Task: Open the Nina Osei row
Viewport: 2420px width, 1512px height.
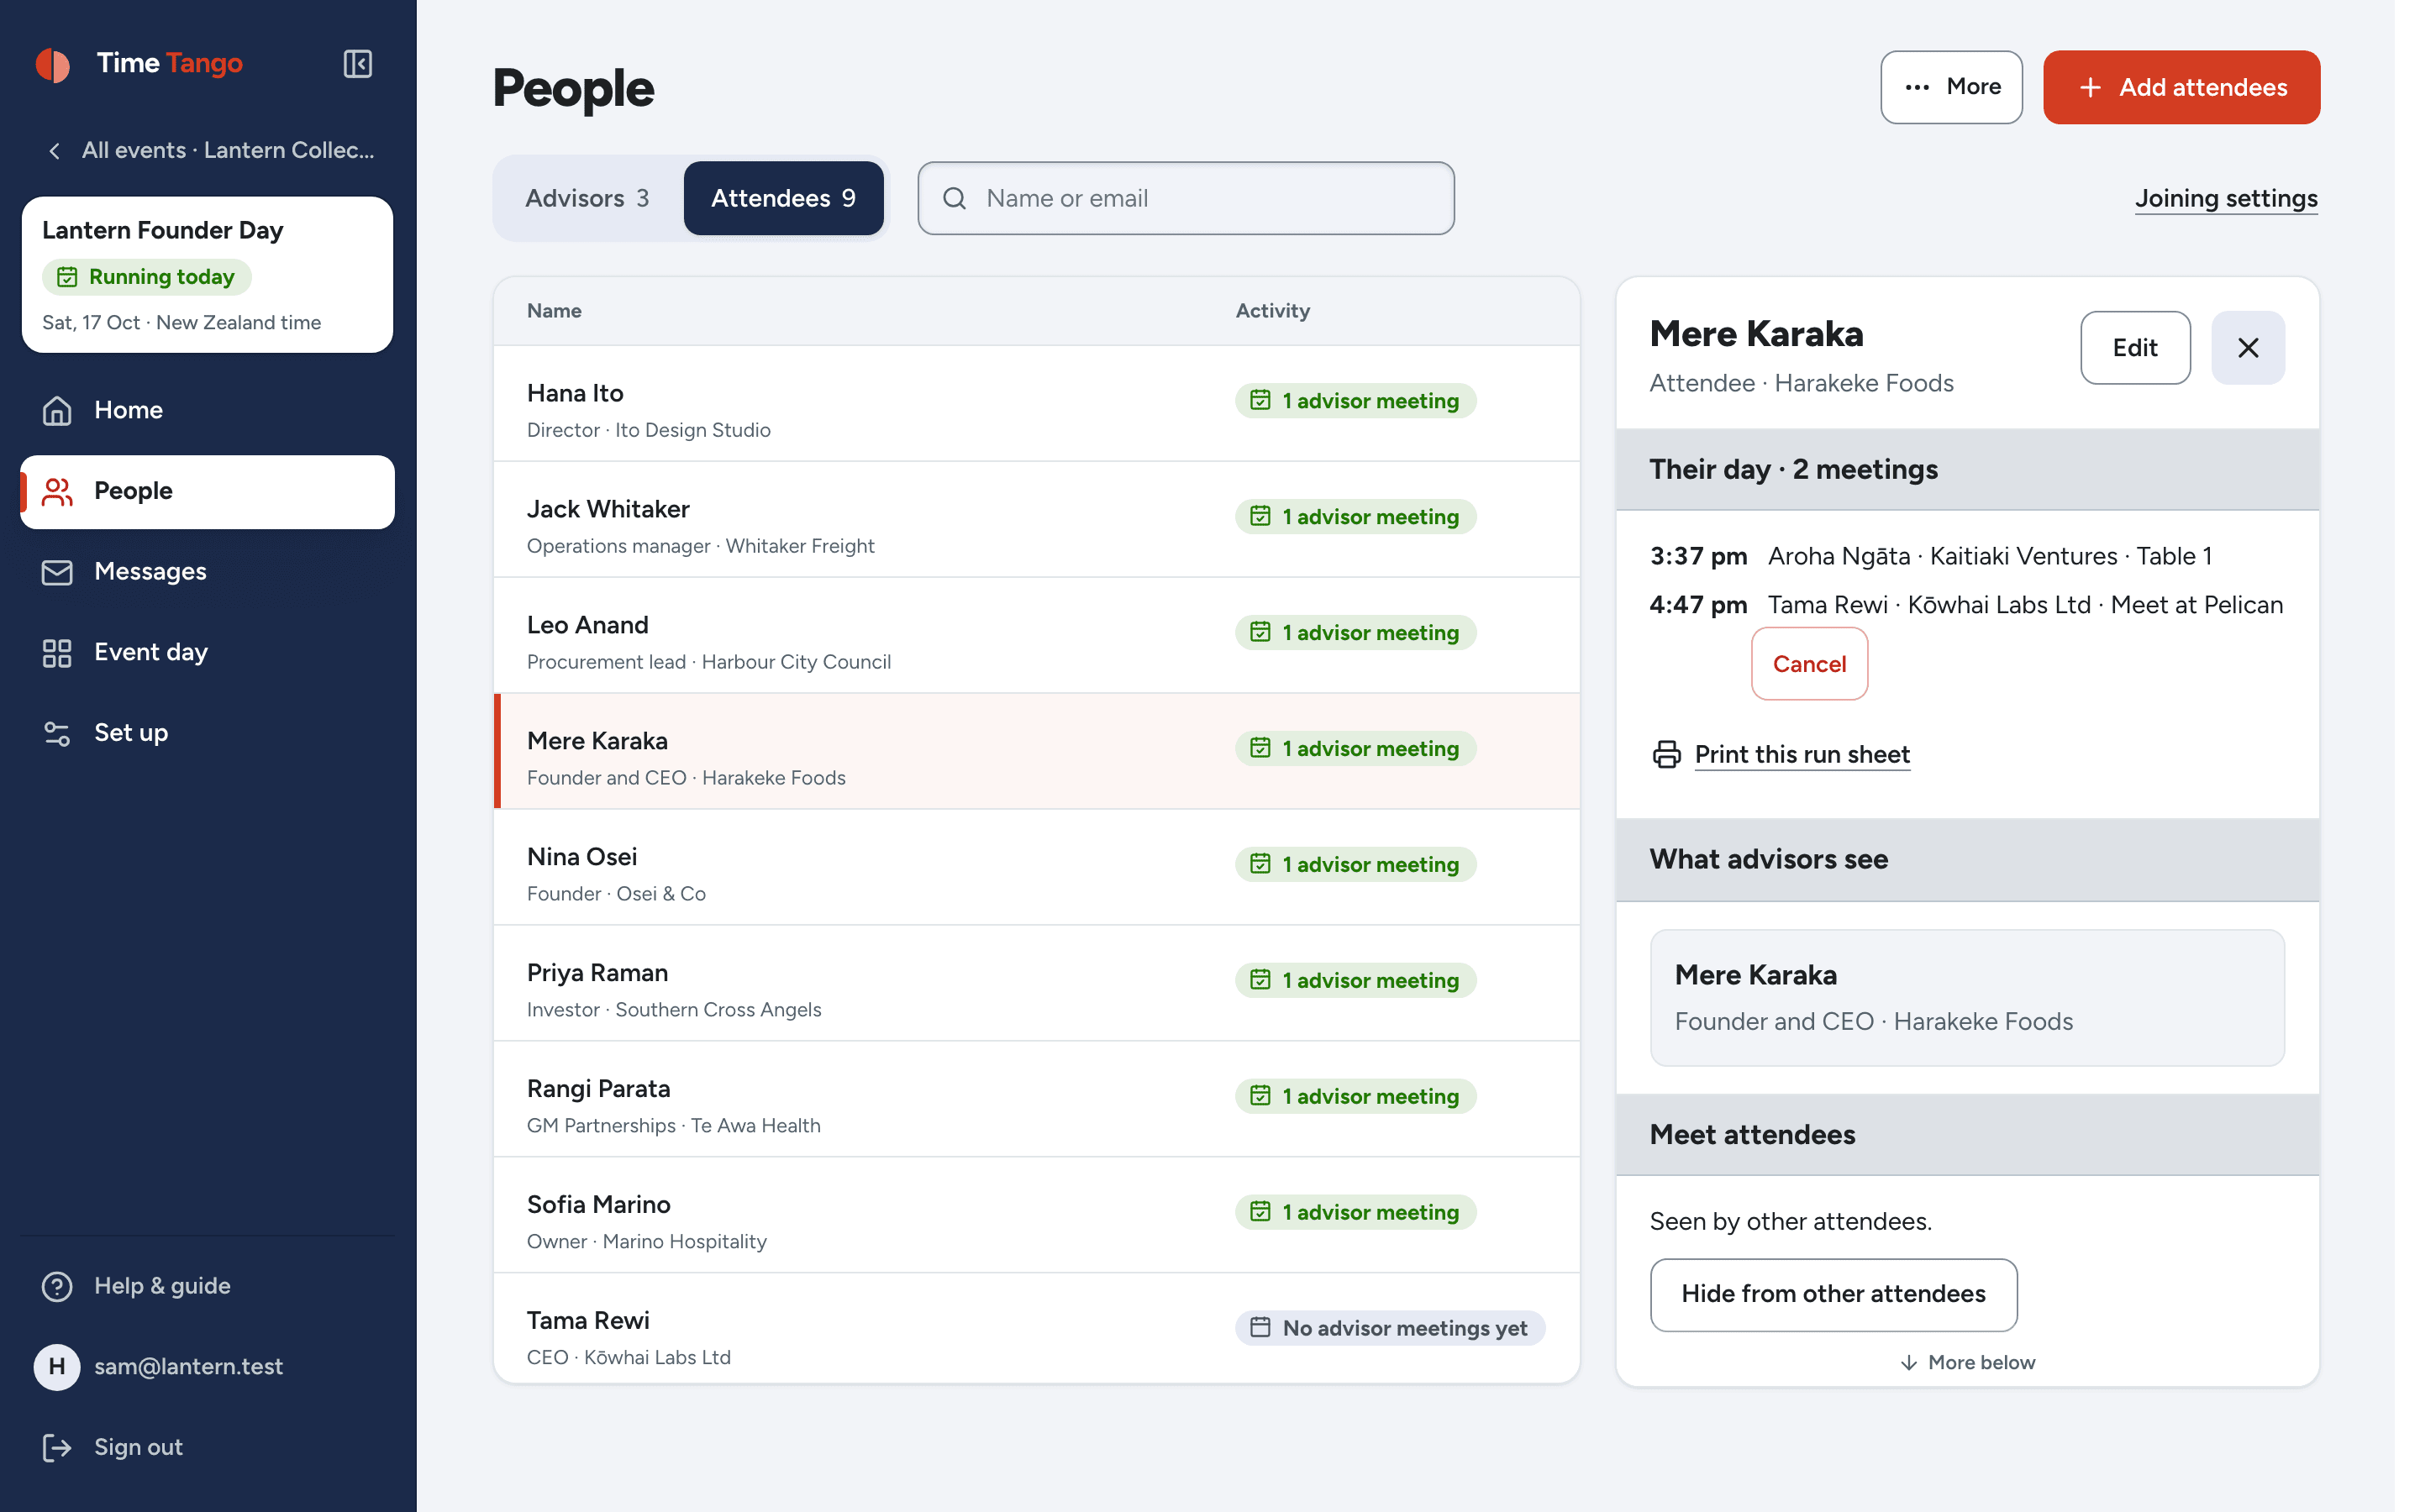Action: click(x=1036, y=868)
